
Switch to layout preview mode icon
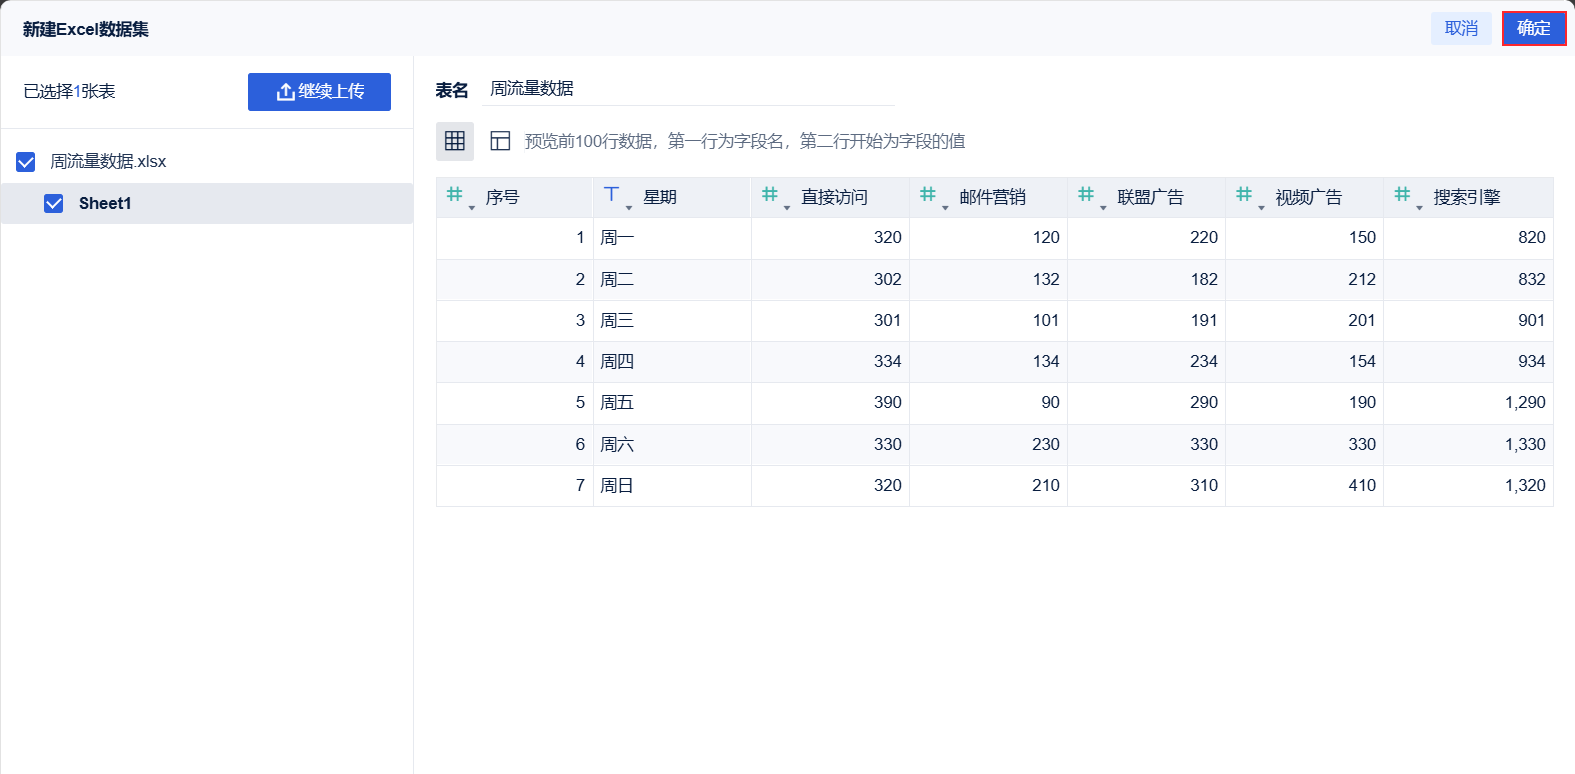pyautogui.click(x=500, y=141)
